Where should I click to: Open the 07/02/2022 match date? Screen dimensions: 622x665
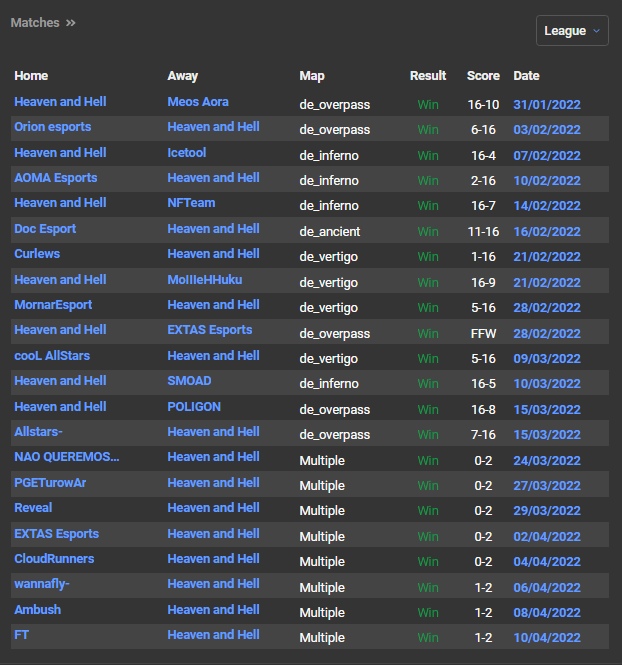547,155
